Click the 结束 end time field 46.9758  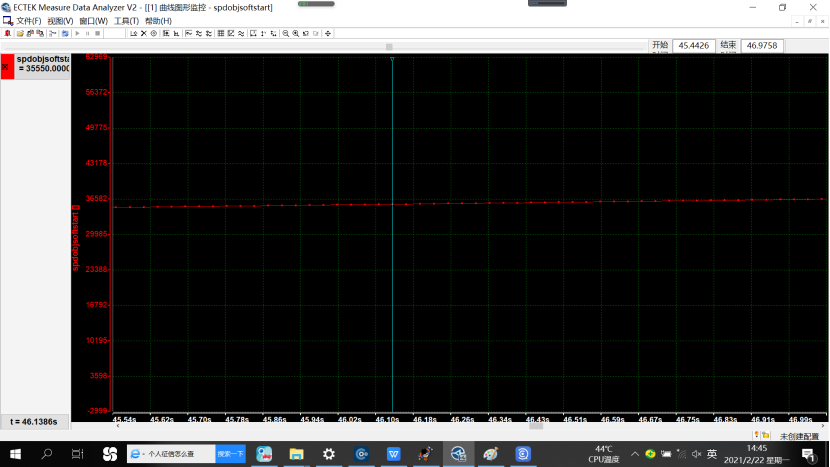click(762, 46)
